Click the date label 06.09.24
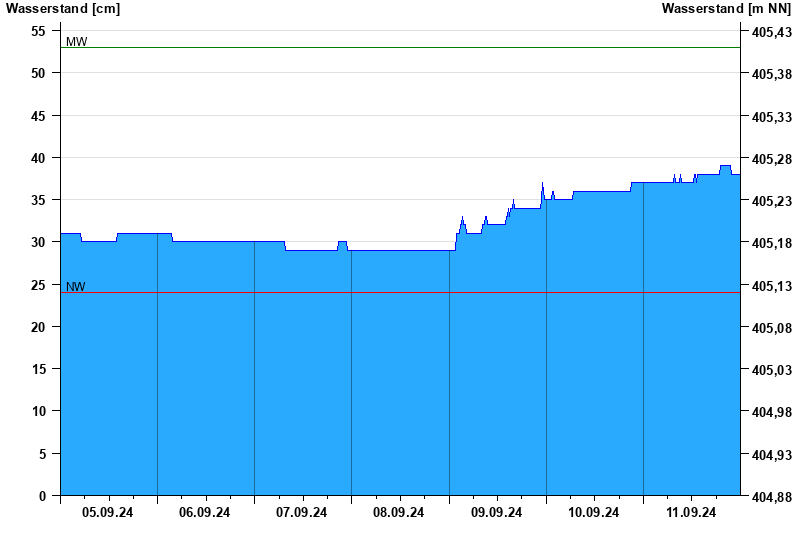Screen dimensions: 800x550 pyautogui.click(x=204, y=512)
